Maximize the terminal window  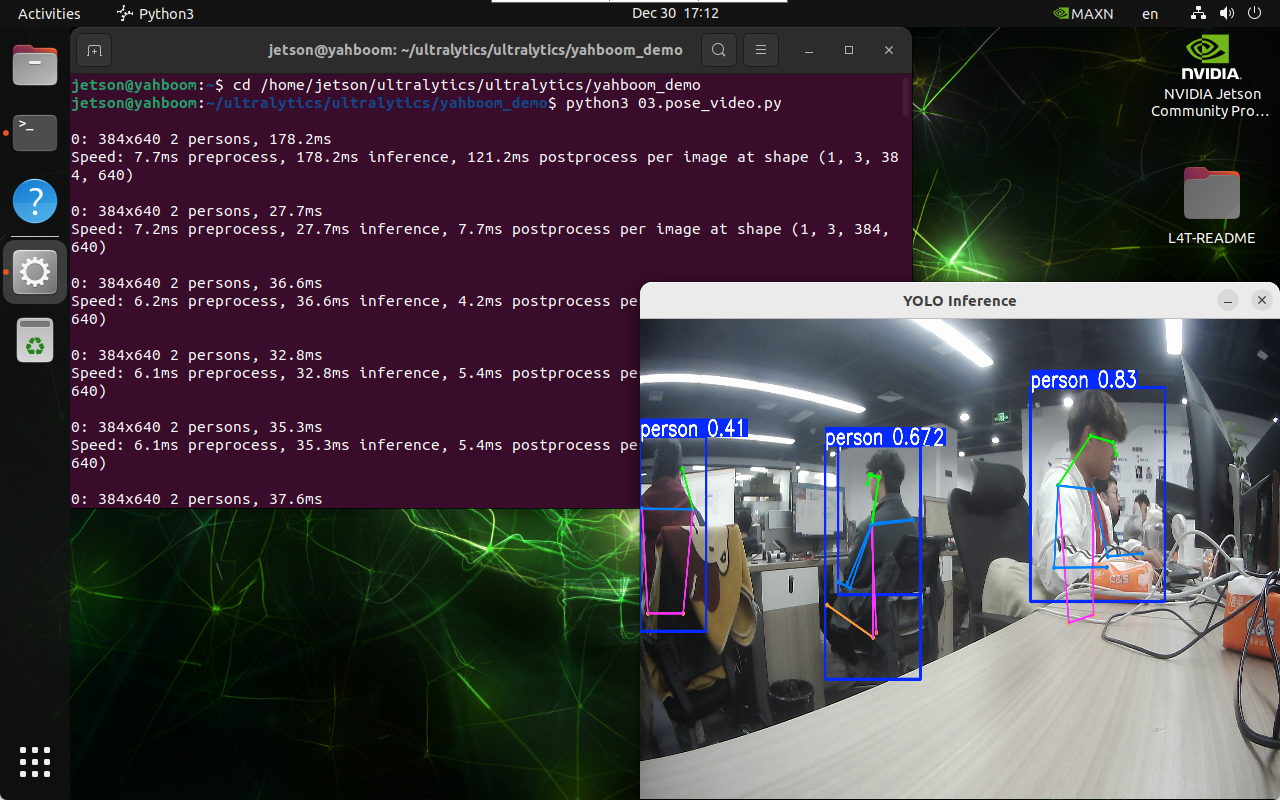tap(849, 50)
